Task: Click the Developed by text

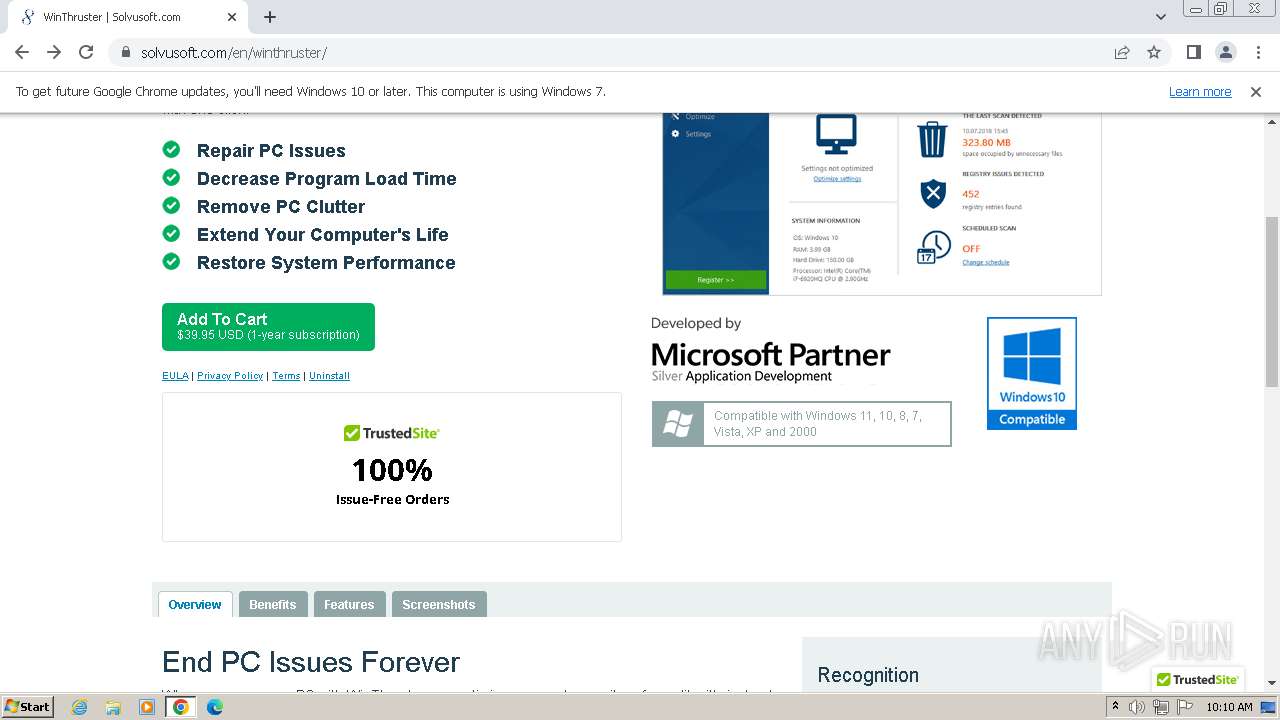Action: tap(696, 323)
